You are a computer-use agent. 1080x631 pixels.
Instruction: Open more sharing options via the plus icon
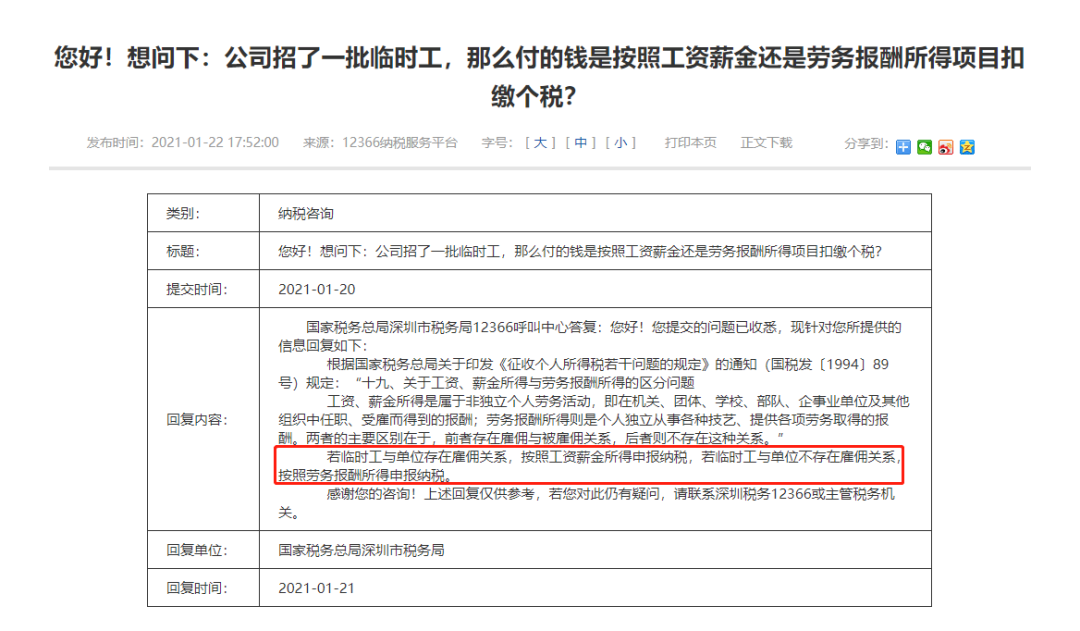903,146
